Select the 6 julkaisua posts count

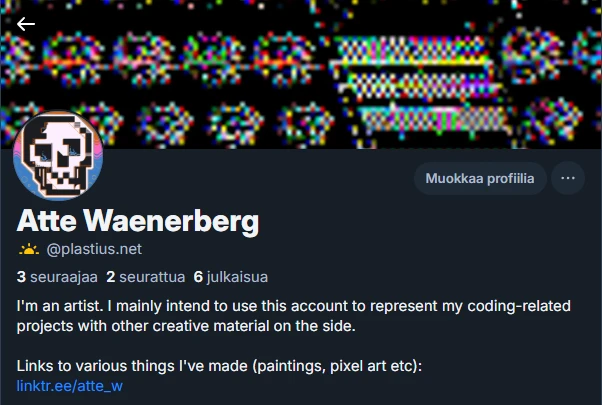tap(231, 277)
